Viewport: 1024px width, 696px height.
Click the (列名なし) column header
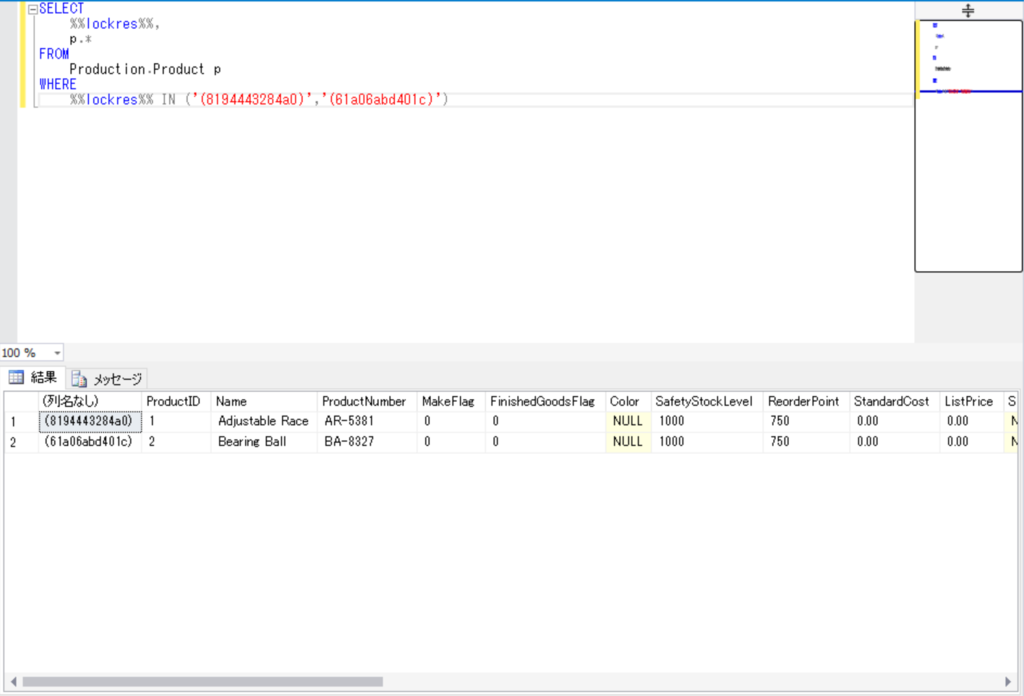point(90,402)
